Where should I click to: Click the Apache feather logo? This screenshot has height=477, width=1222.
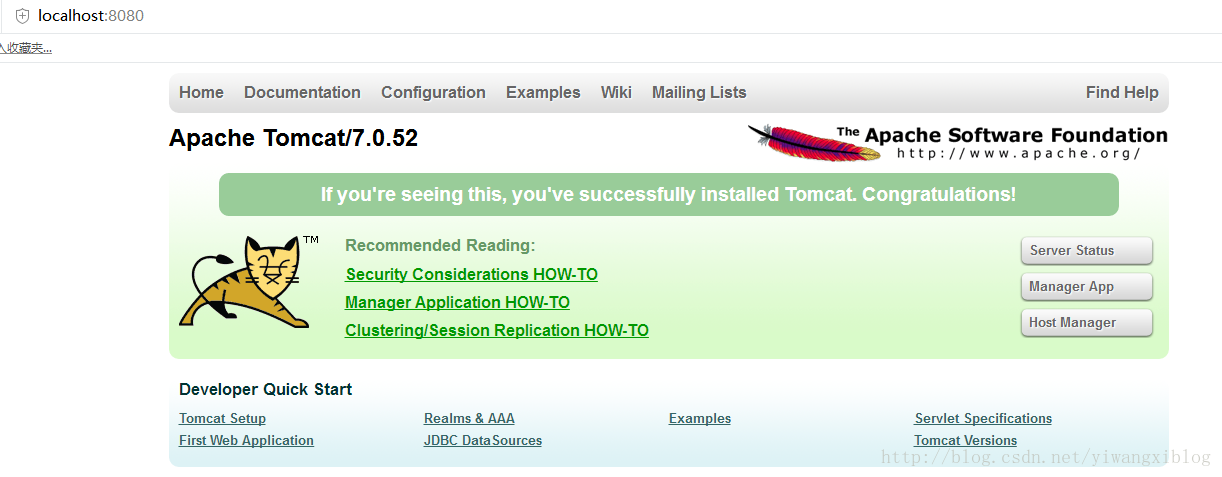[x=814, y=141]
